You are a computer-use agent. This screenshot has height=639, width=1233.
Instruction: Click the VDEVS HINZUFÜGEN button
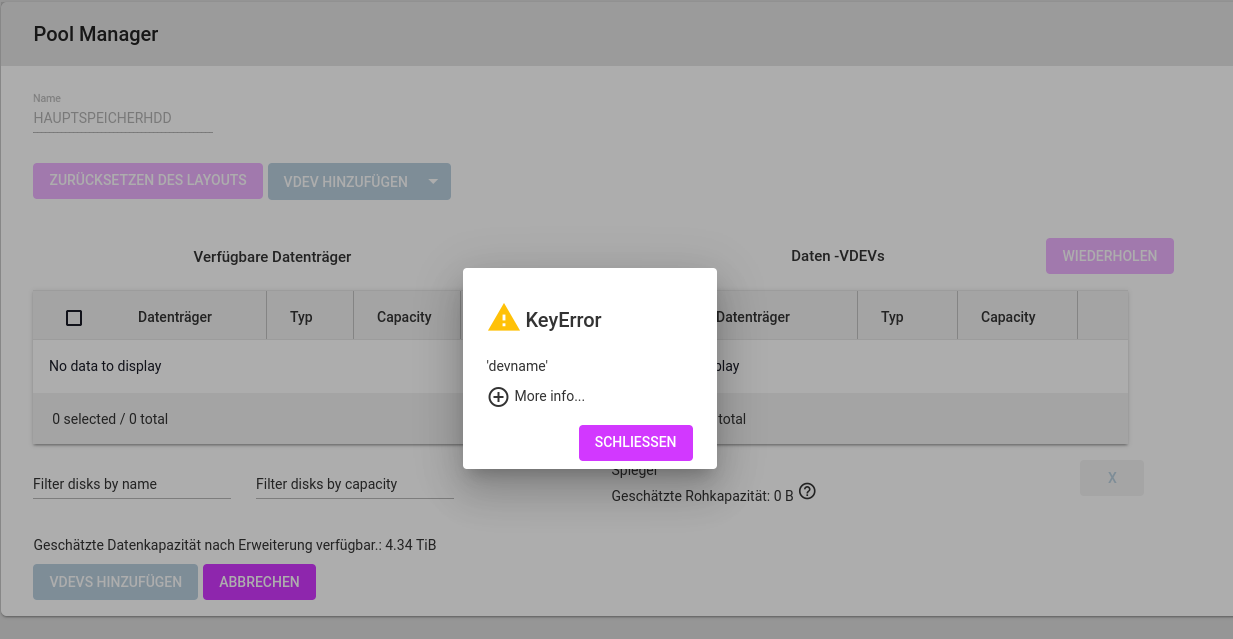tap(115, 582)
